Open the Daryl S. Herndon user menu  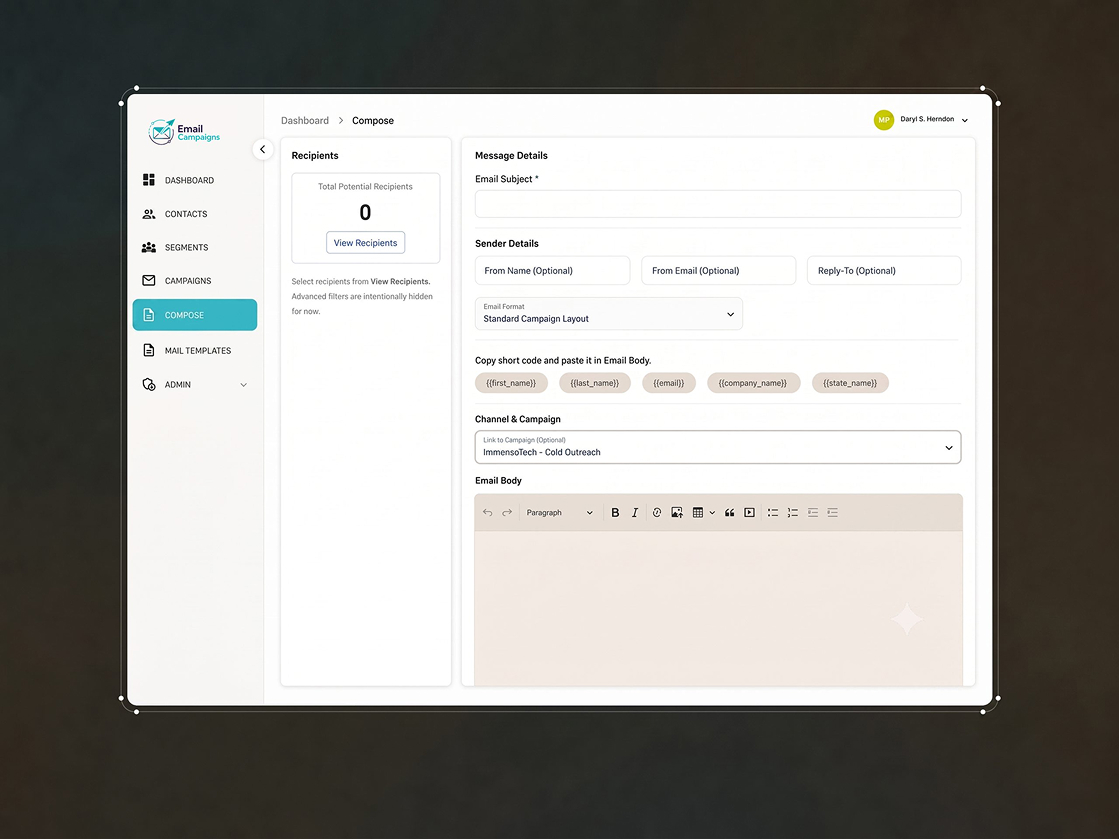933,119
